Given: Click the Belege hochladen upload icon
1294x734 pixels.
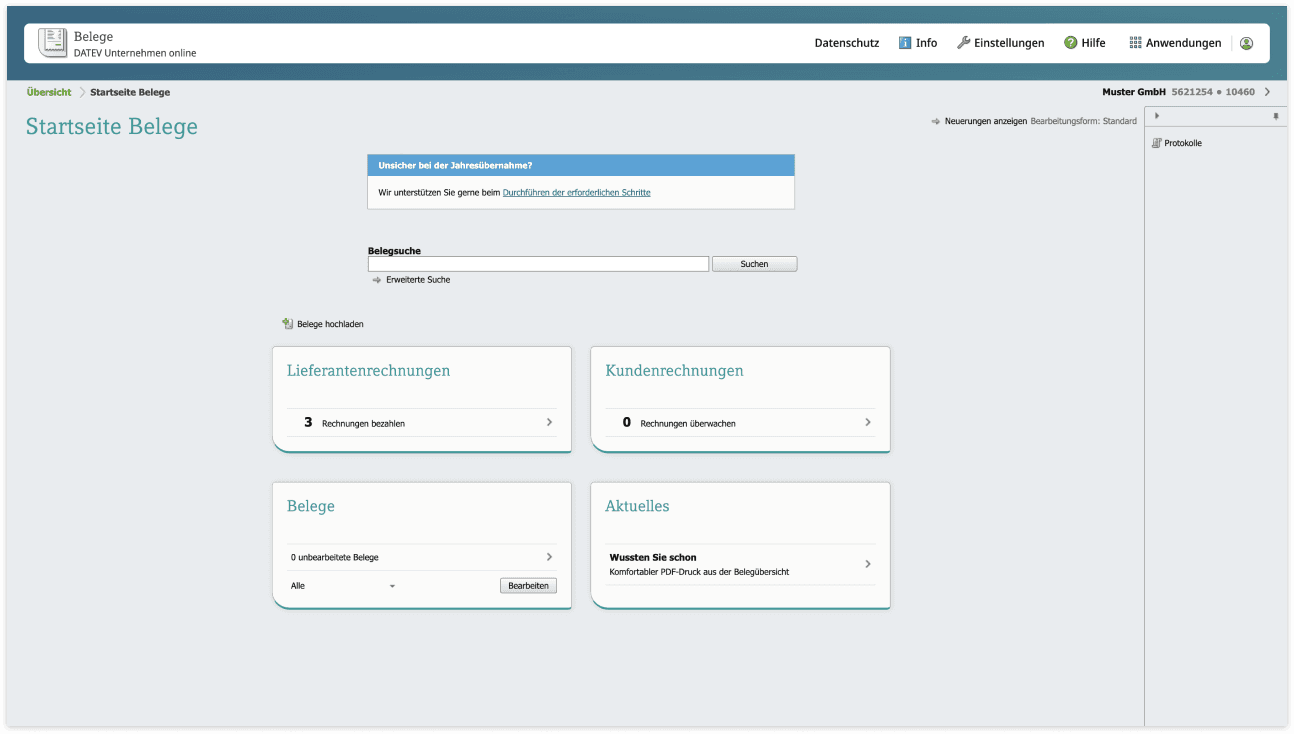Looking at the screenshot, I should click(286, 323).
